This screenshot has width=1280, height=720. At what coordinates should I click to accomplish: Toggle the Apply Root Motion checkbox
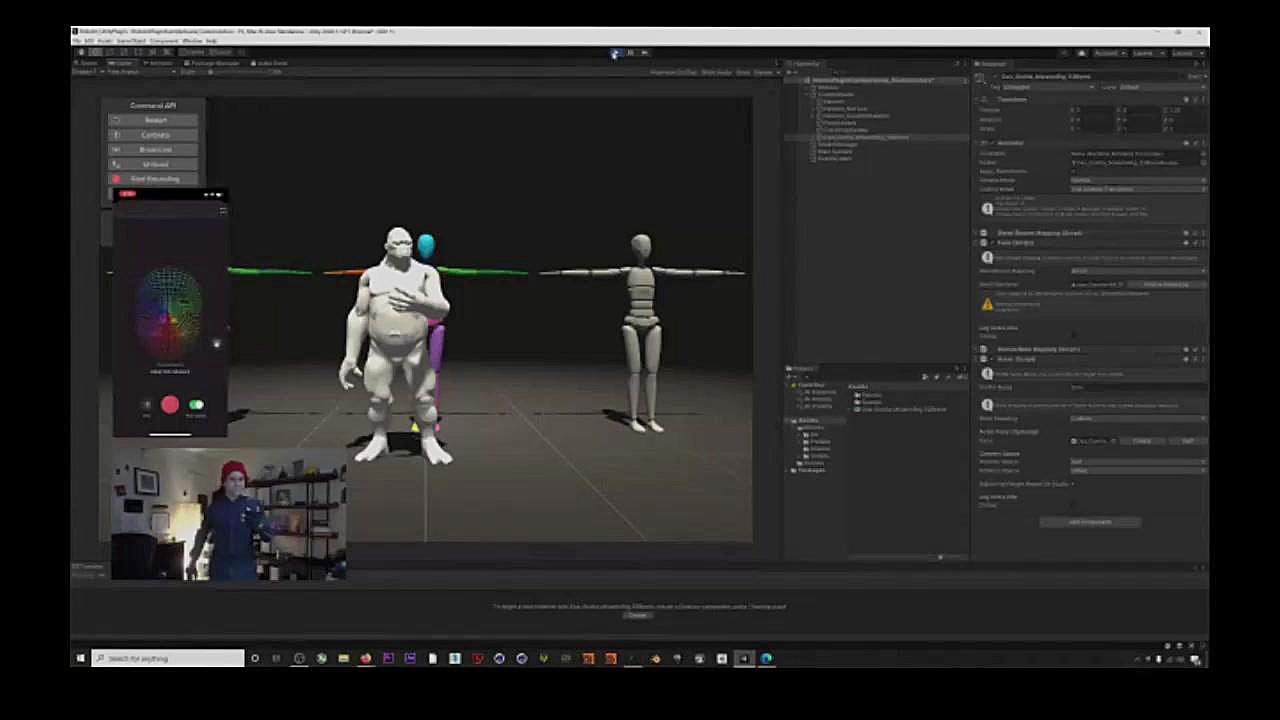coord(1074,171)
